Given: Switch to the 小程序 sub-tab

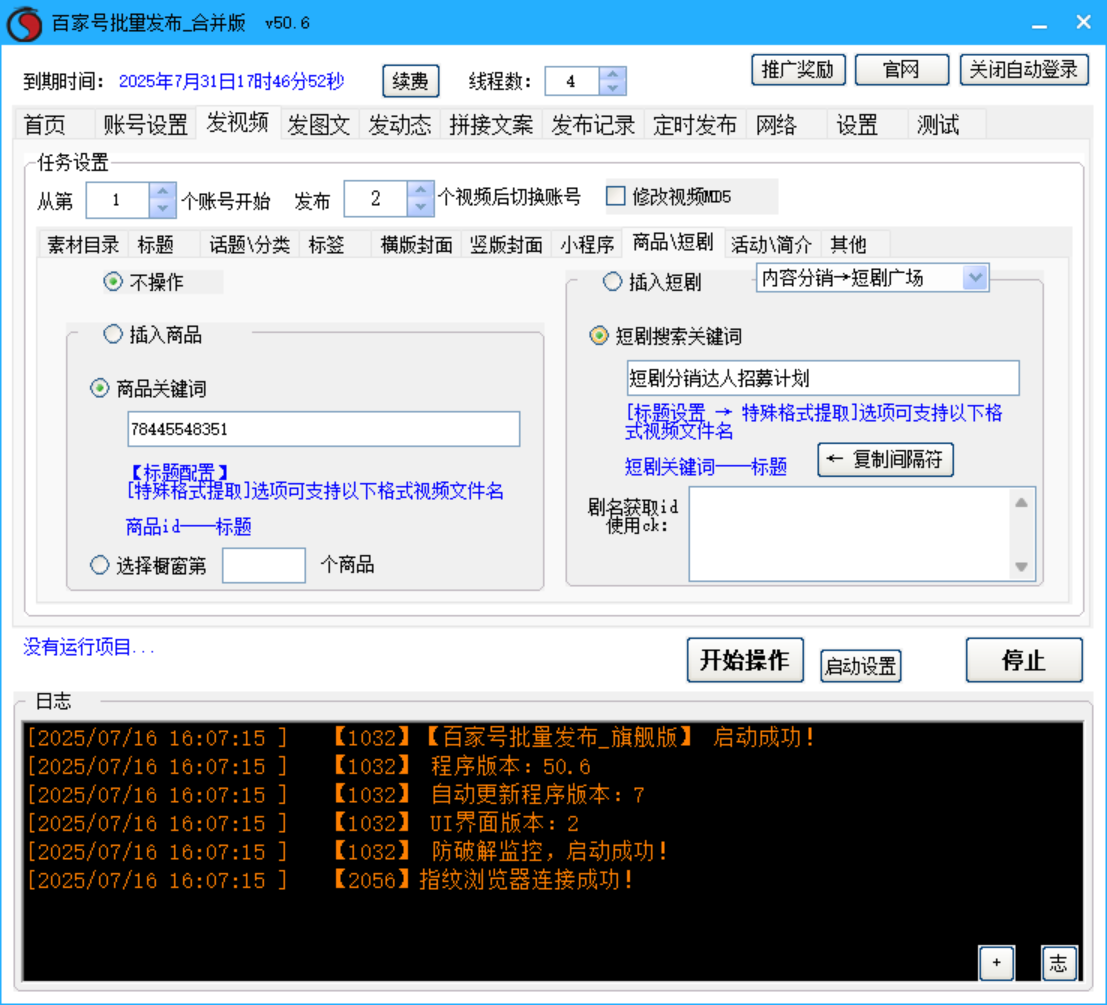Looking at the screenshot, I should (x=587, y=244).
